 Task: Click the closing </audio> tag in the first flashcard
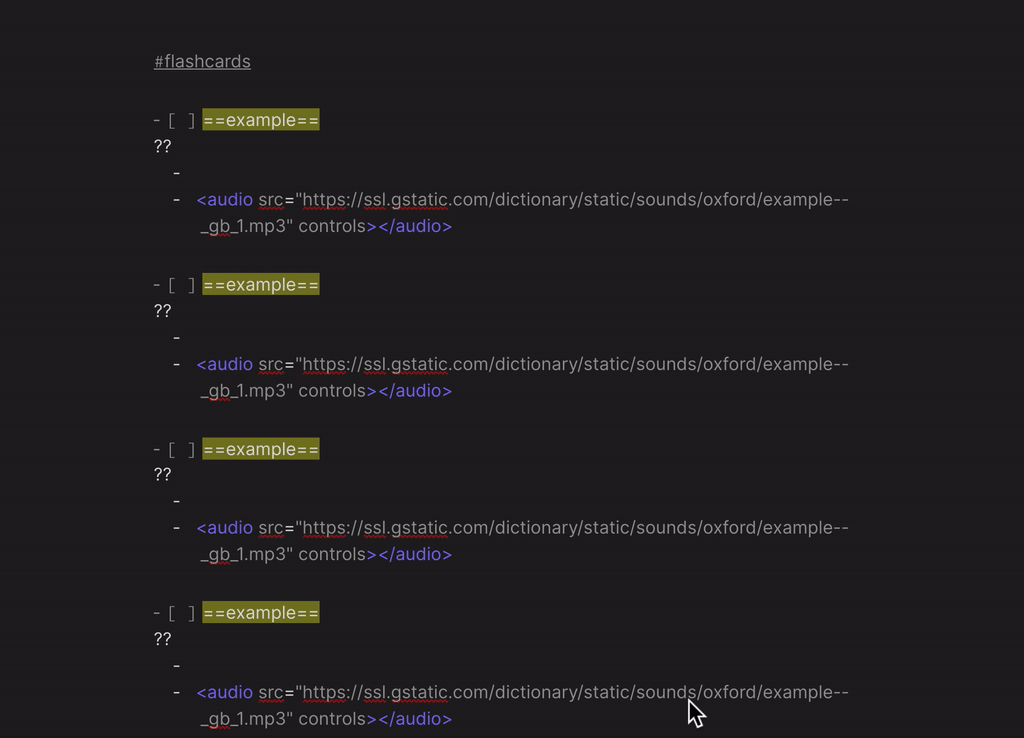pyautogui.click(x=415, y=226)
